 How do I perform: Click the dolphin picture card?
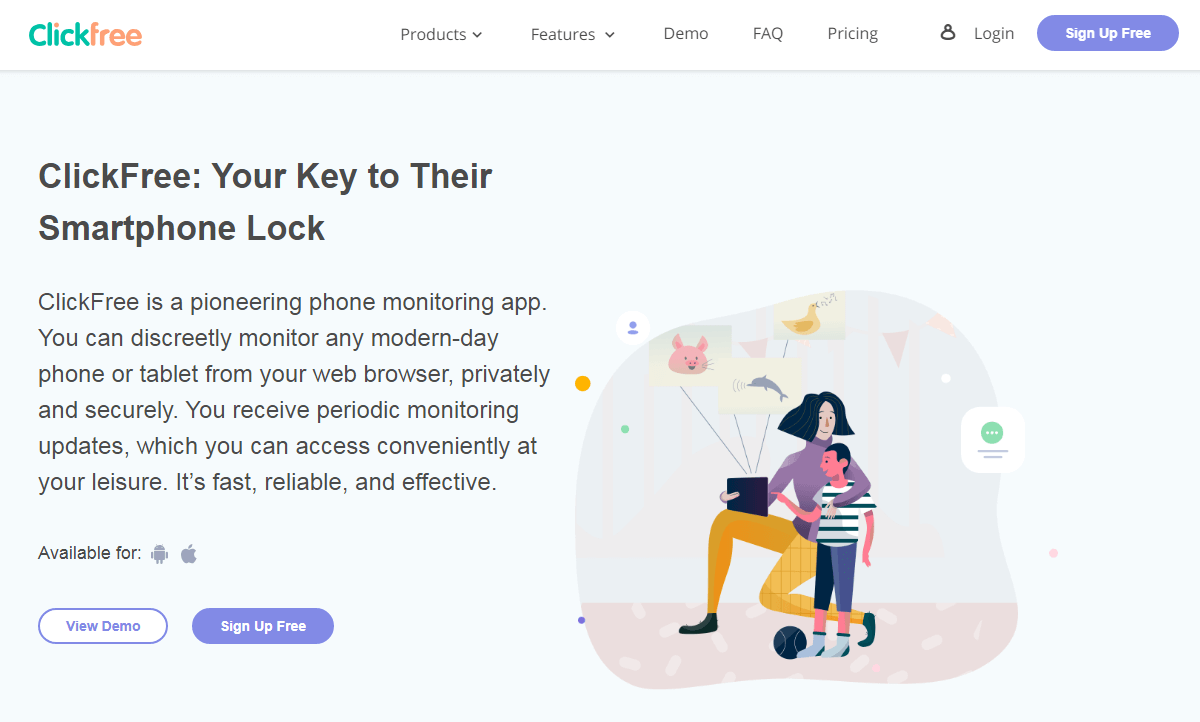760,386
